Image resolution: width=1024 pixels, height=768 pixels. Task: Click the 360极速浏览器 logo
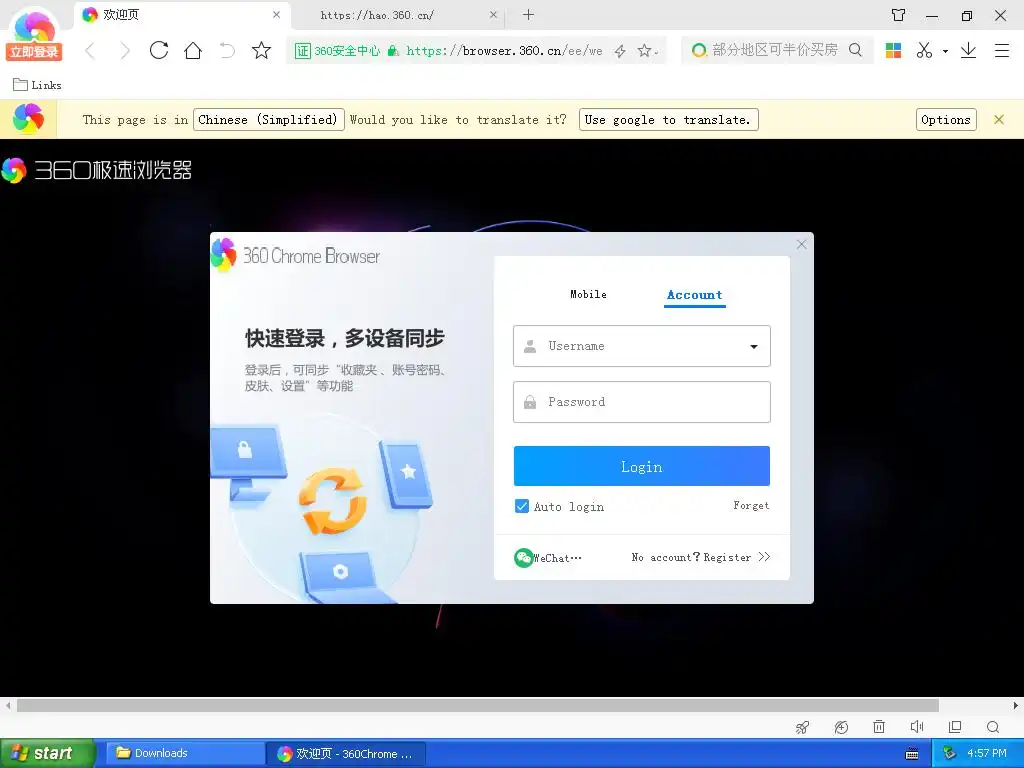pyautogui.click(x=97, y=170)
